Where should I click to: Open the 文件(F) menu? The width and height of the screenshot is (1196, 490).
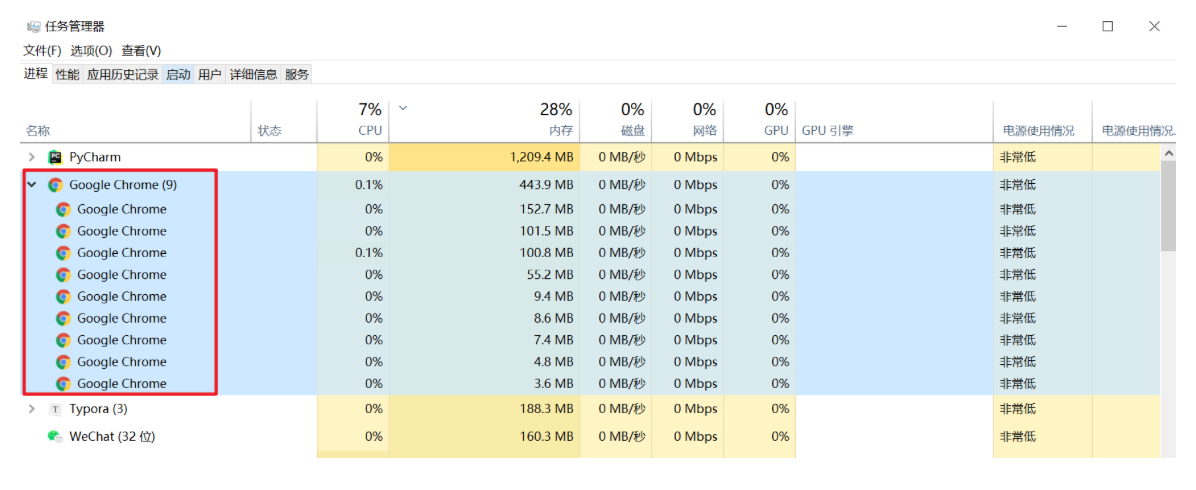point(42,50)
